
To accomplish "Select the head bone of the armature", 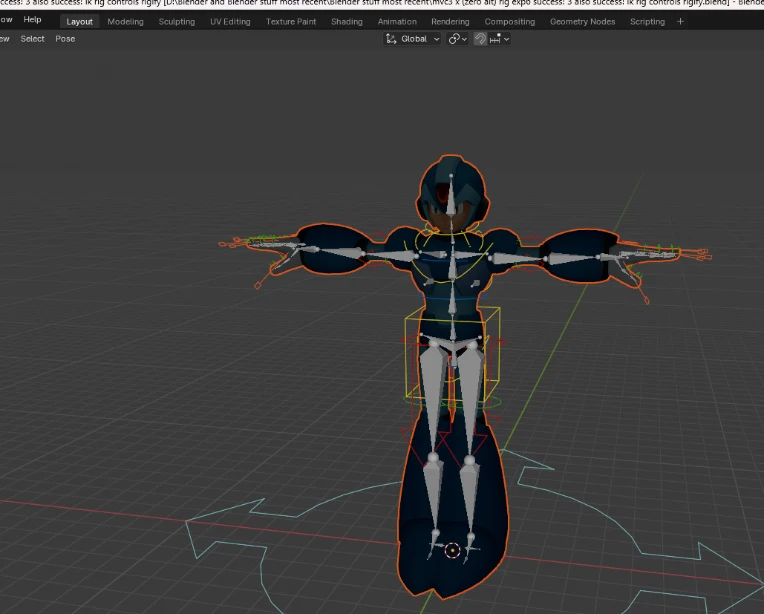I will [x=451, y=197].
